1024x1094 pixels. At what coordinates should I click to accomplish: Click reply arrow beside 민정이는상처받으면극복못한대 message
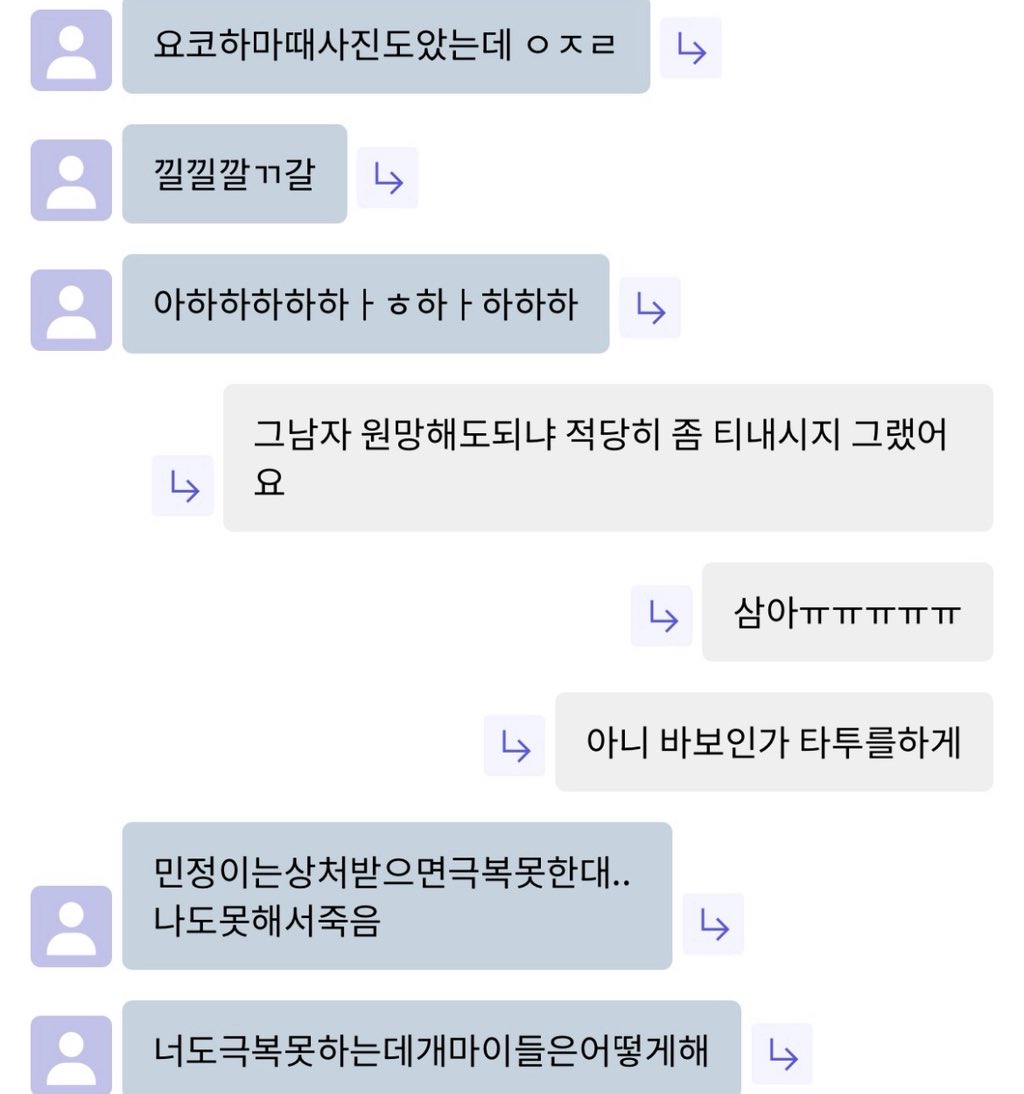[713, 923]
